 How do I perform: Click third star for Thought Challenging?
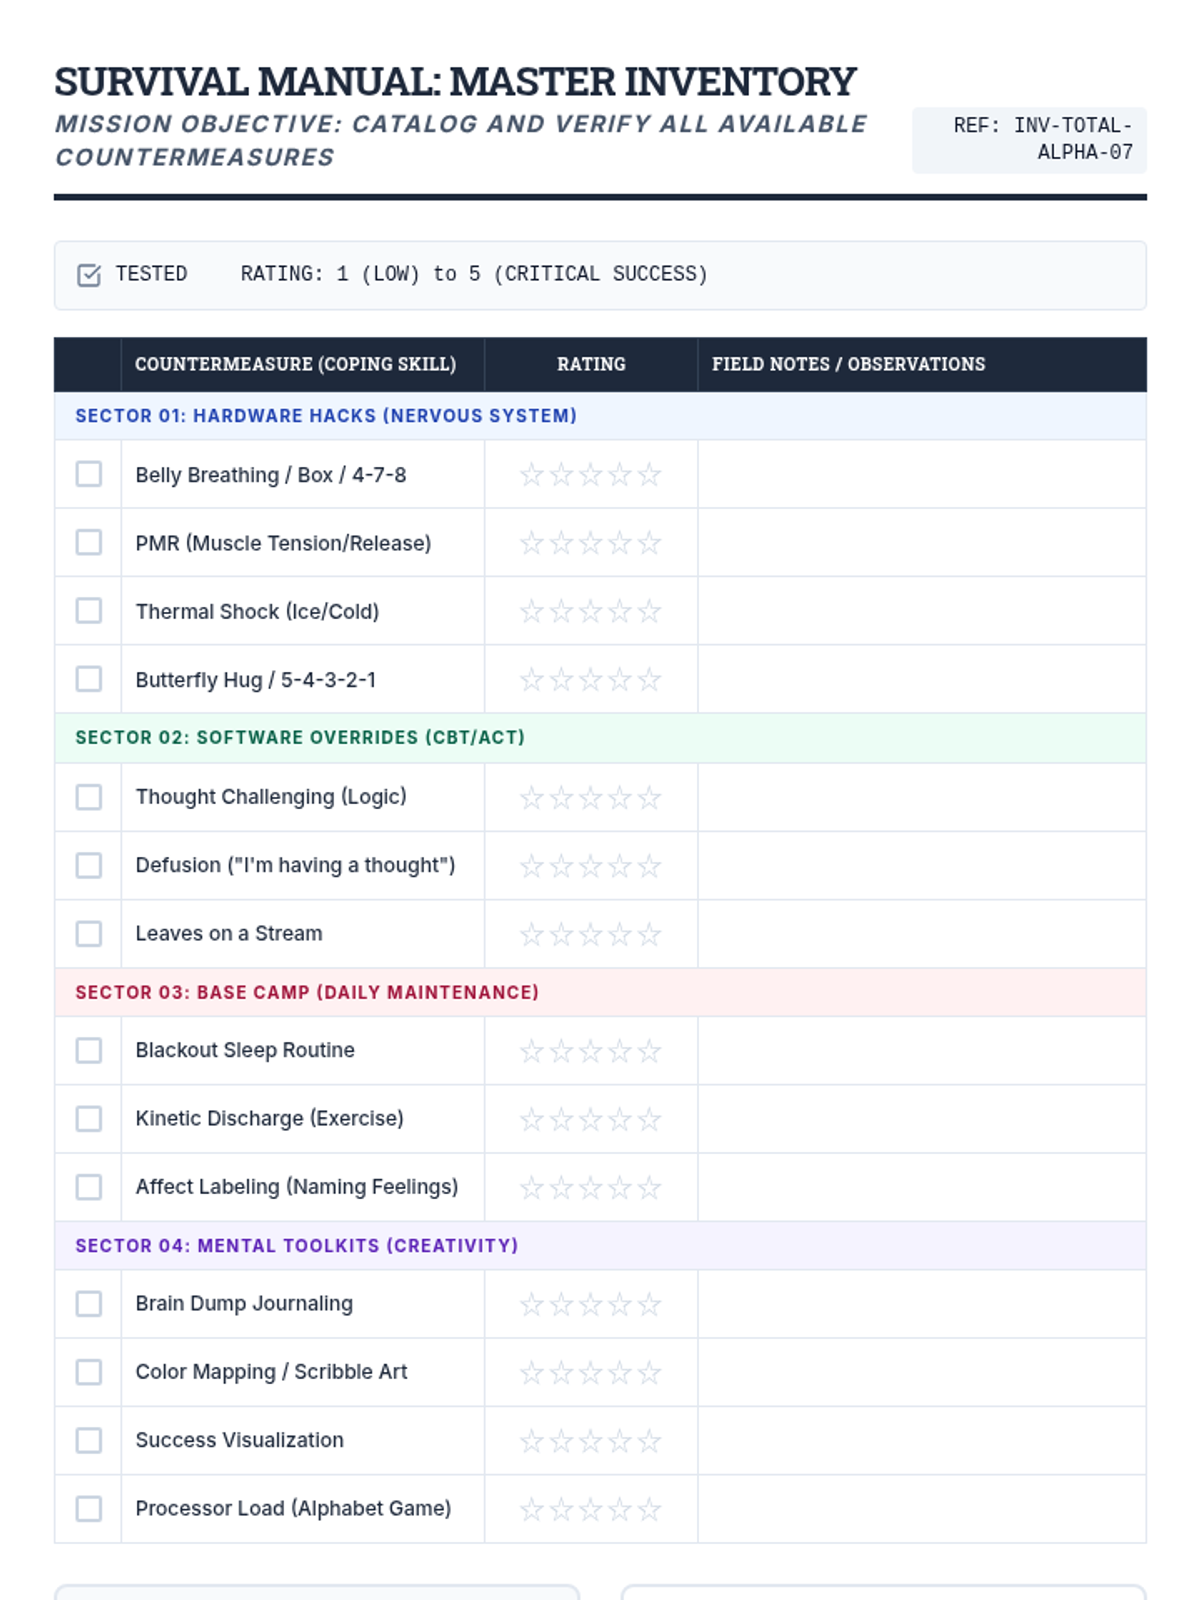[590, 798]
